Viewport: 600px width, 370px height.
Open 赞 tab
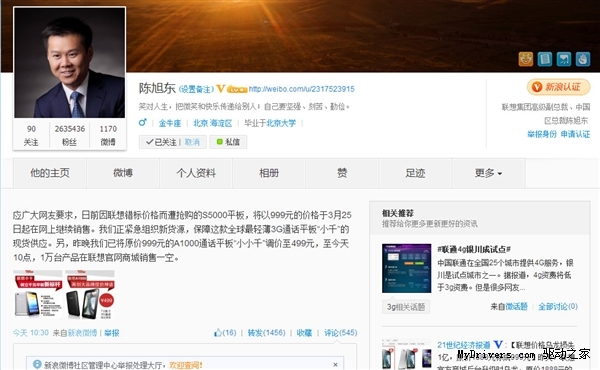click(x=342, y=173)
